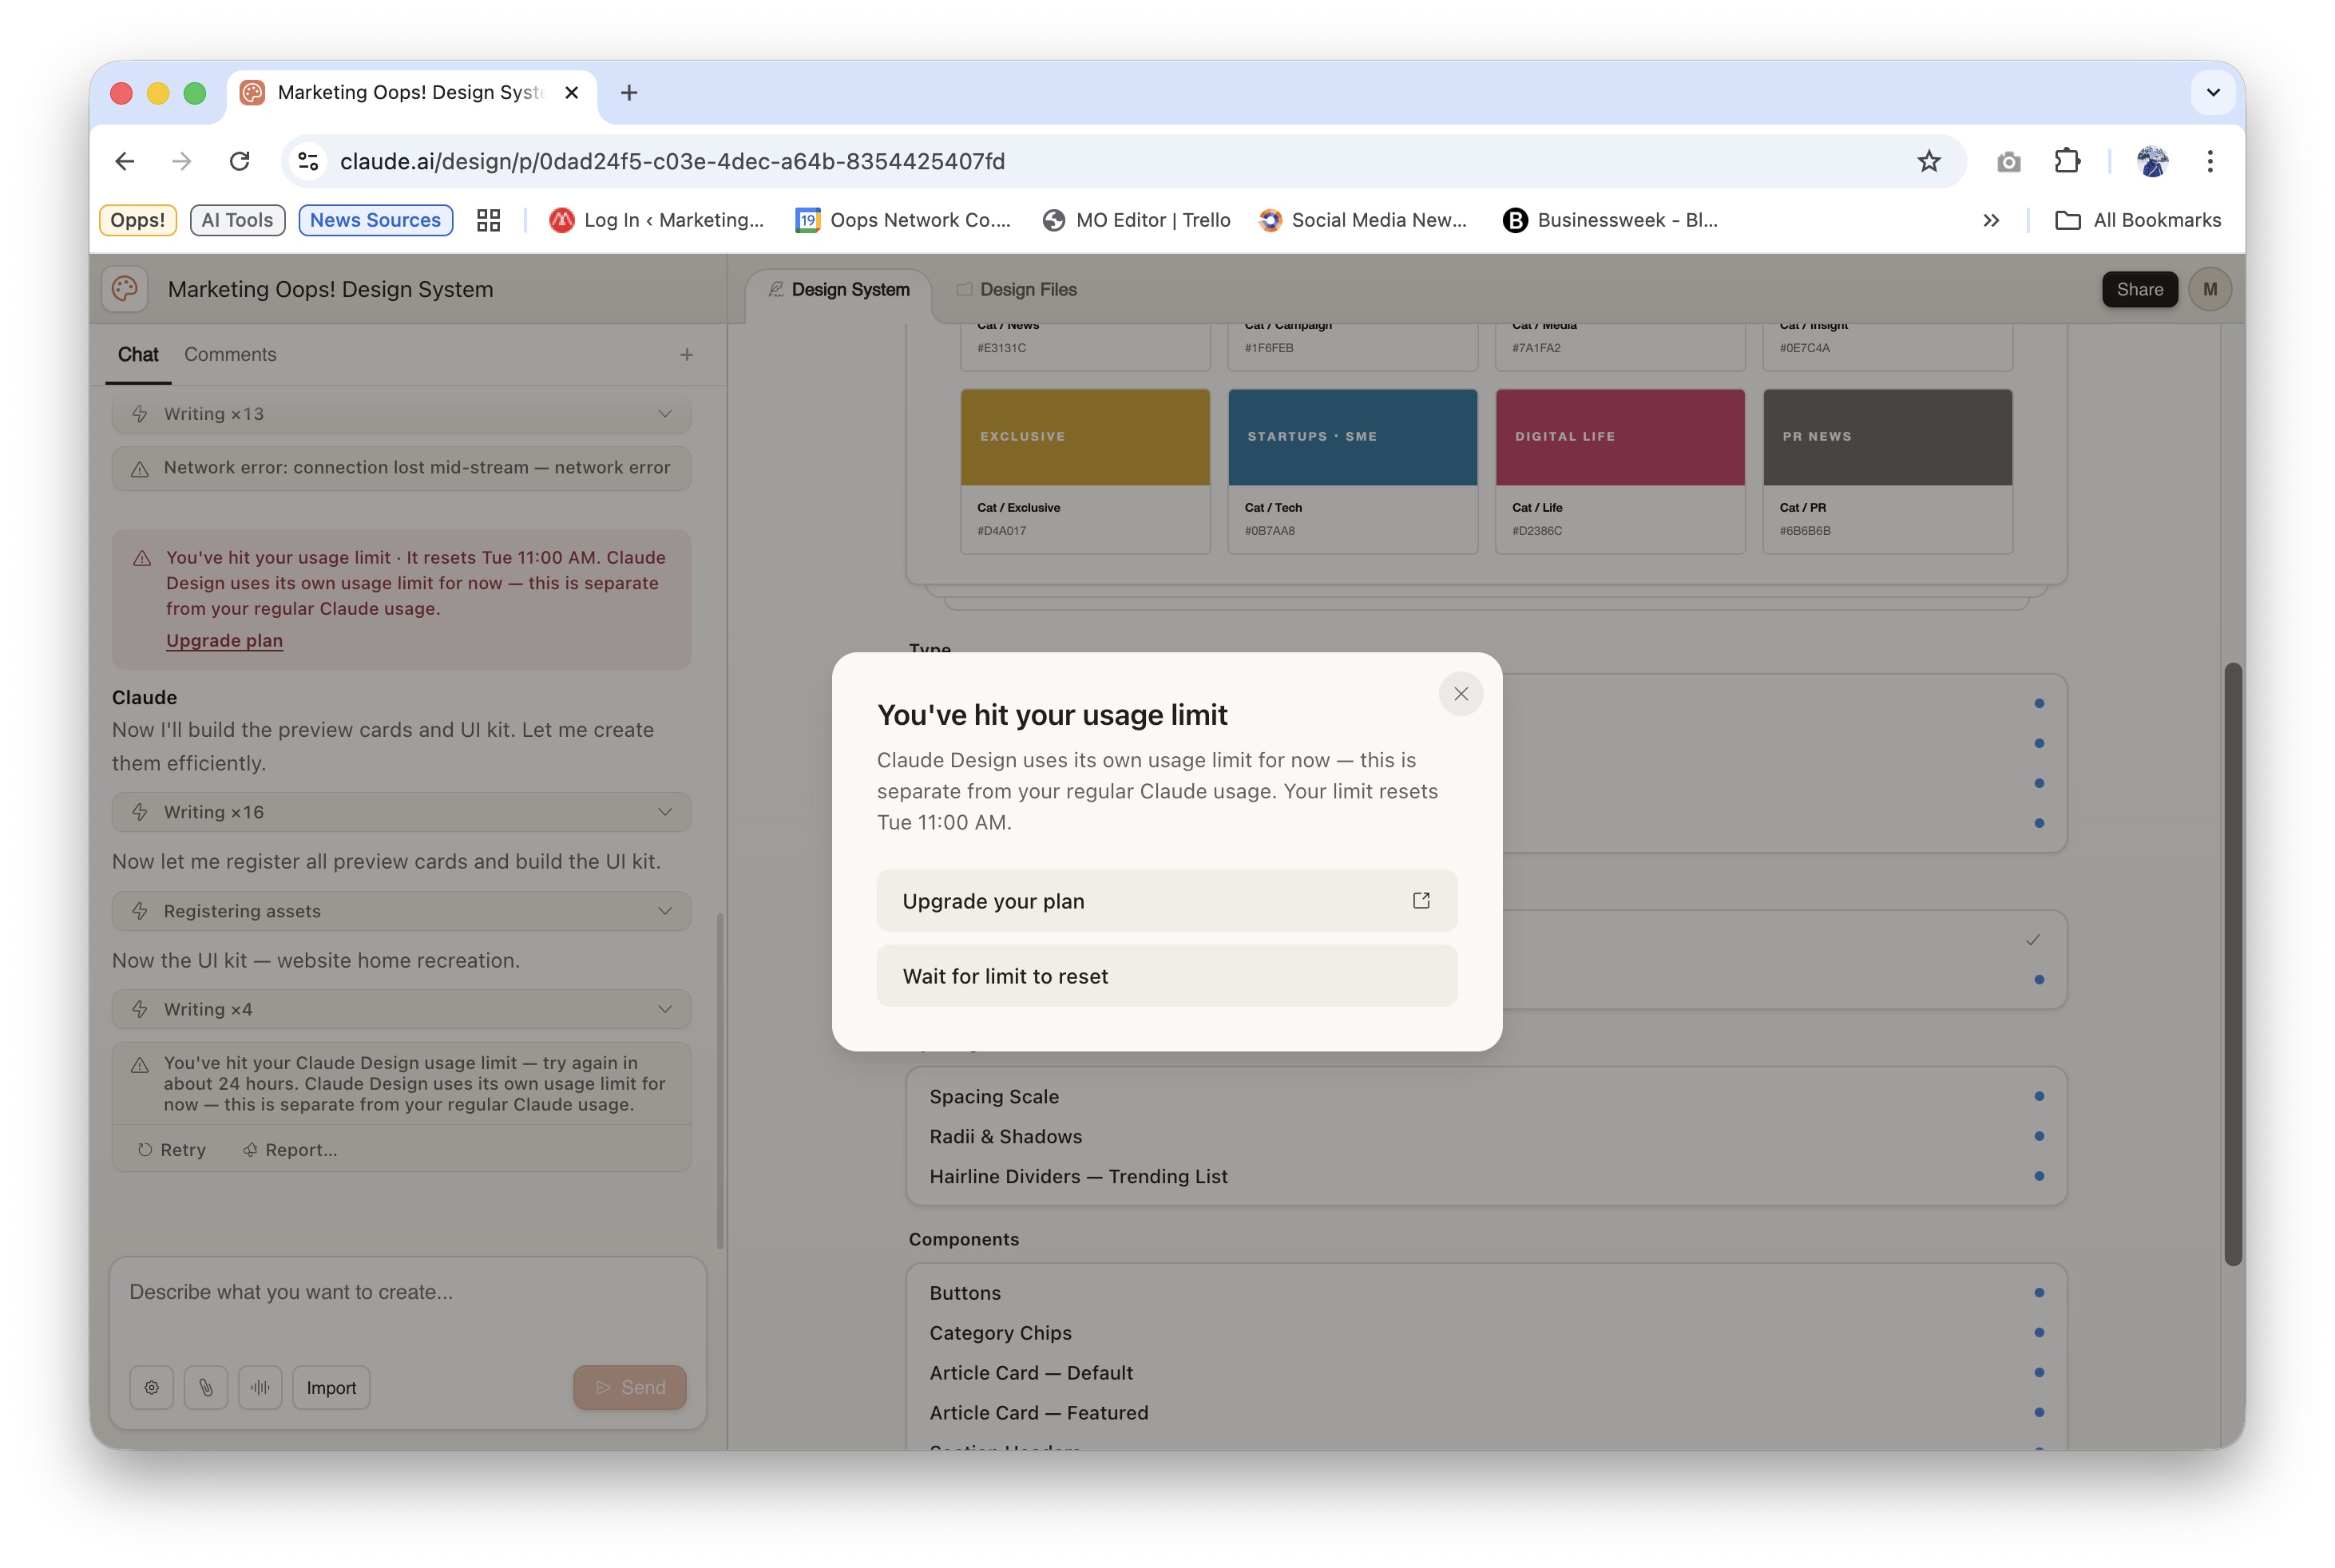The width and height of the screenshot is (2335, 1568).
Task: Click the paperclip attach icon
Action: click(206, 1387)
